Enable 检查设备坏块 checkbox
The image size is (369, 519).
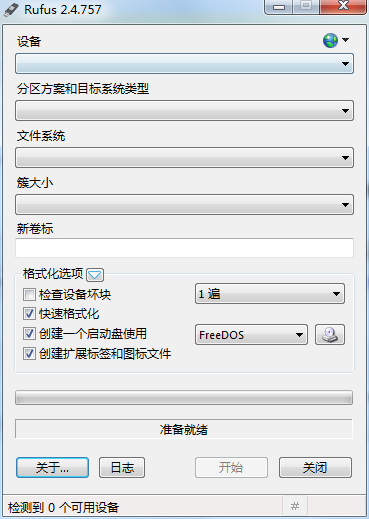point(29,294)
